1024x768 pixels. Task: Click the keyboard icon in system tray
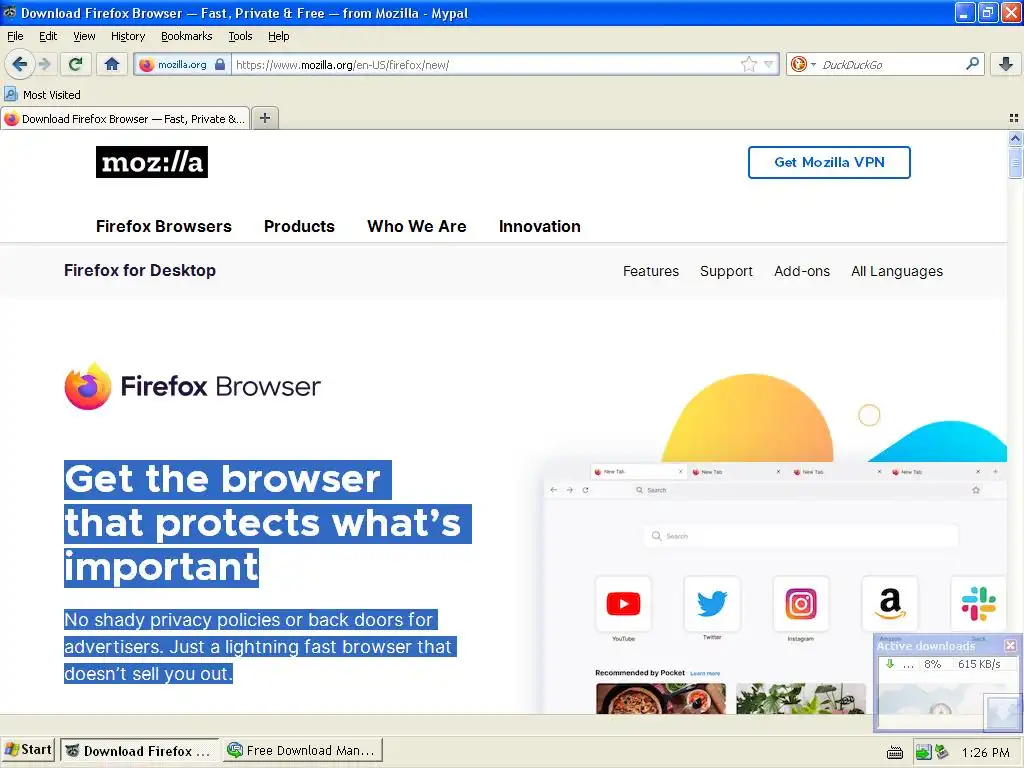click(x=895, y=753)
